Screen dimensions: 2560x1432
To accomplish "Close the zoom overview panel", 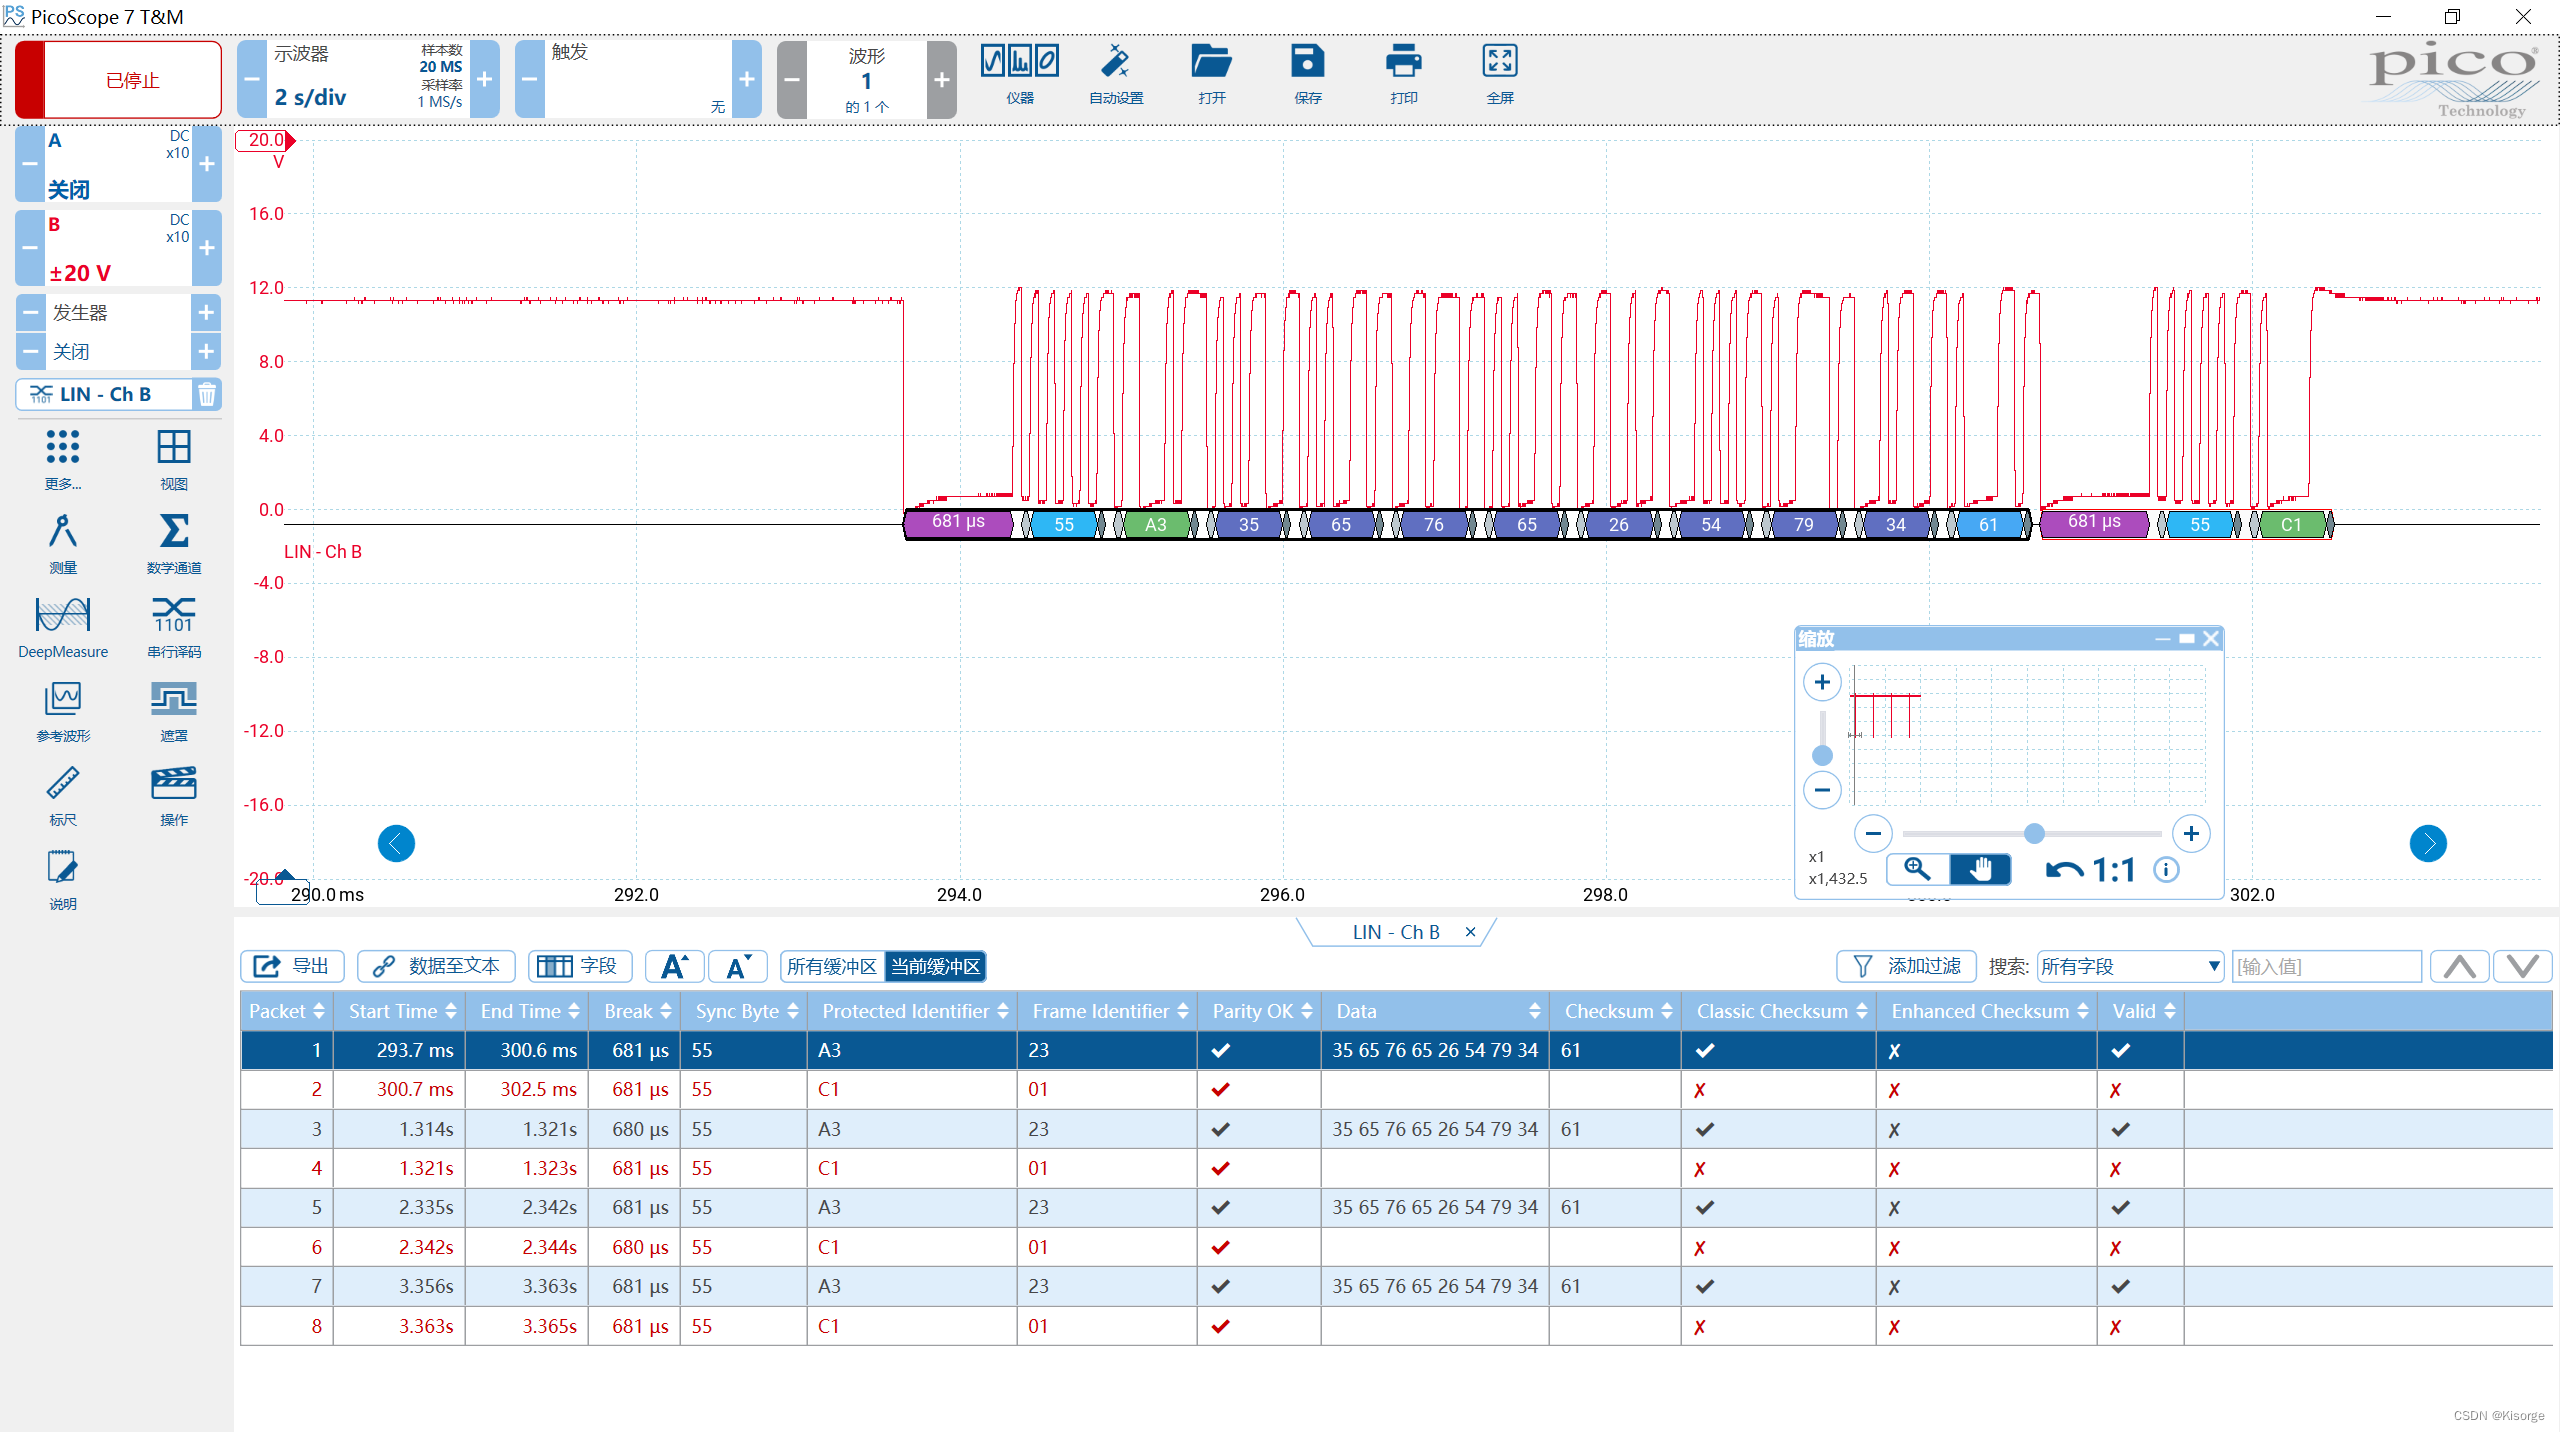I will coord(2211,638).
